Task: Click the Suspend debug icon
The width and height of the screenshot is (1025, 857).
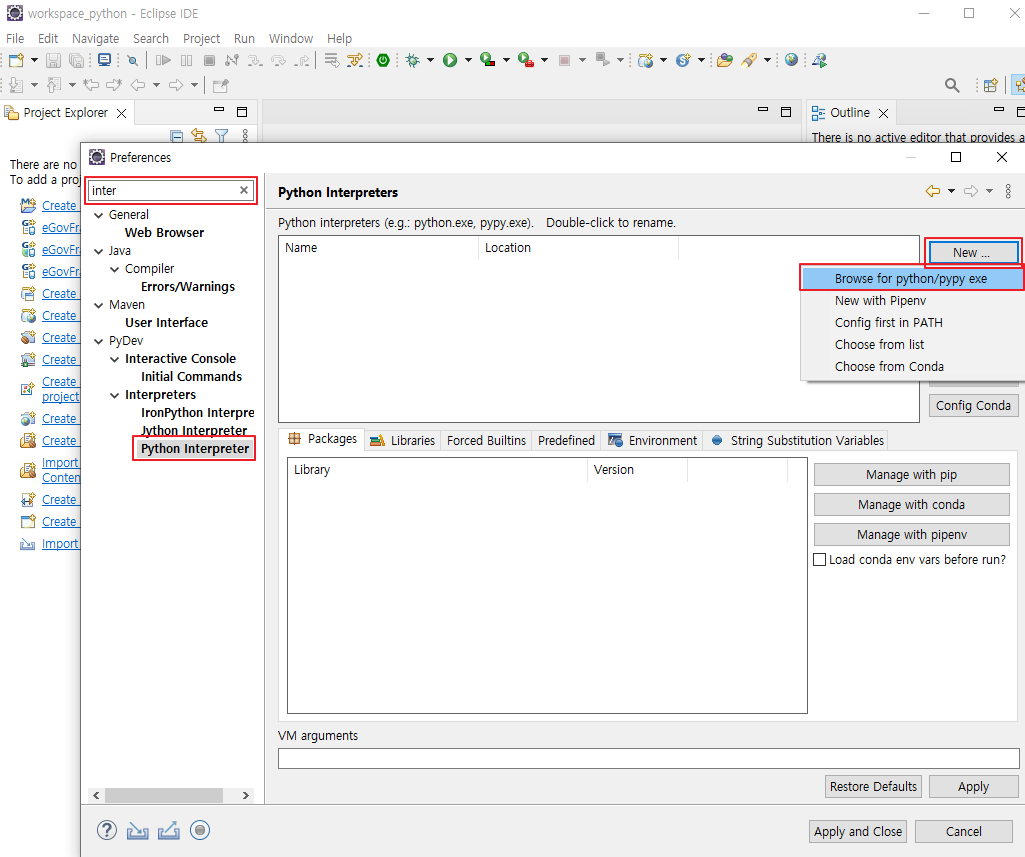Action: point(186,60)
